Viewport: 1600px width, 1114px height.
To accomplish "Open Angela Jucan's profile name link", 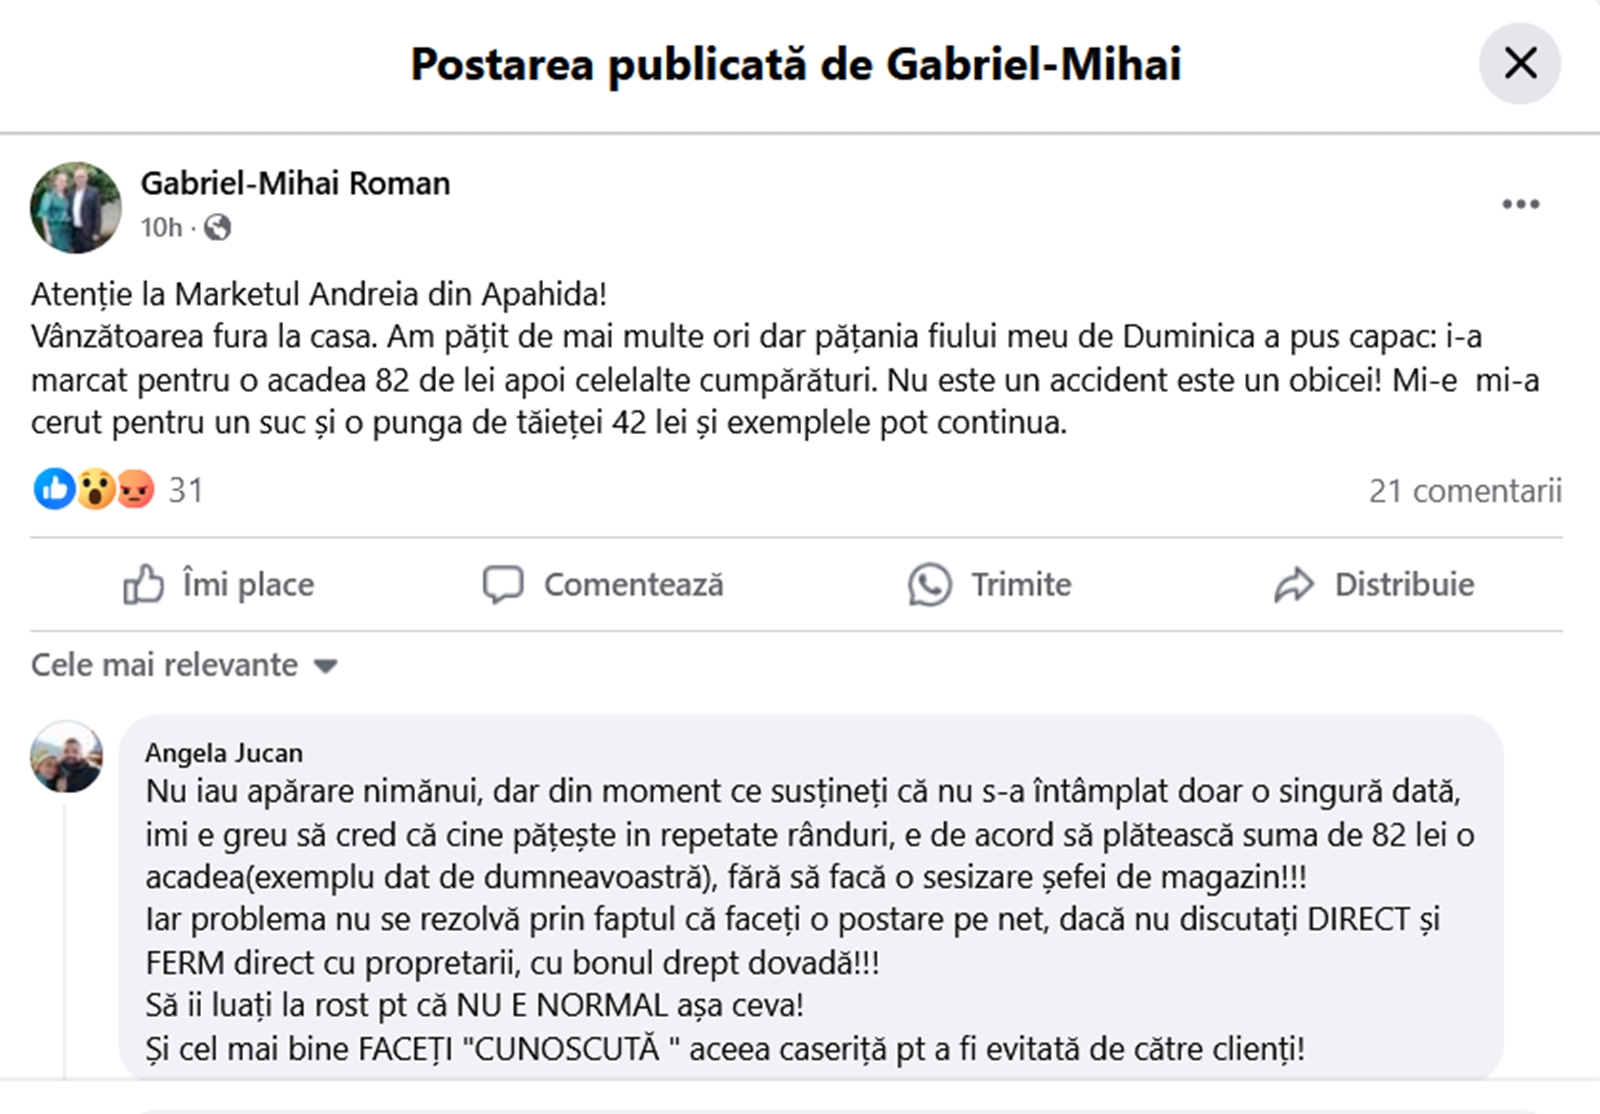I will click(223, 753).
